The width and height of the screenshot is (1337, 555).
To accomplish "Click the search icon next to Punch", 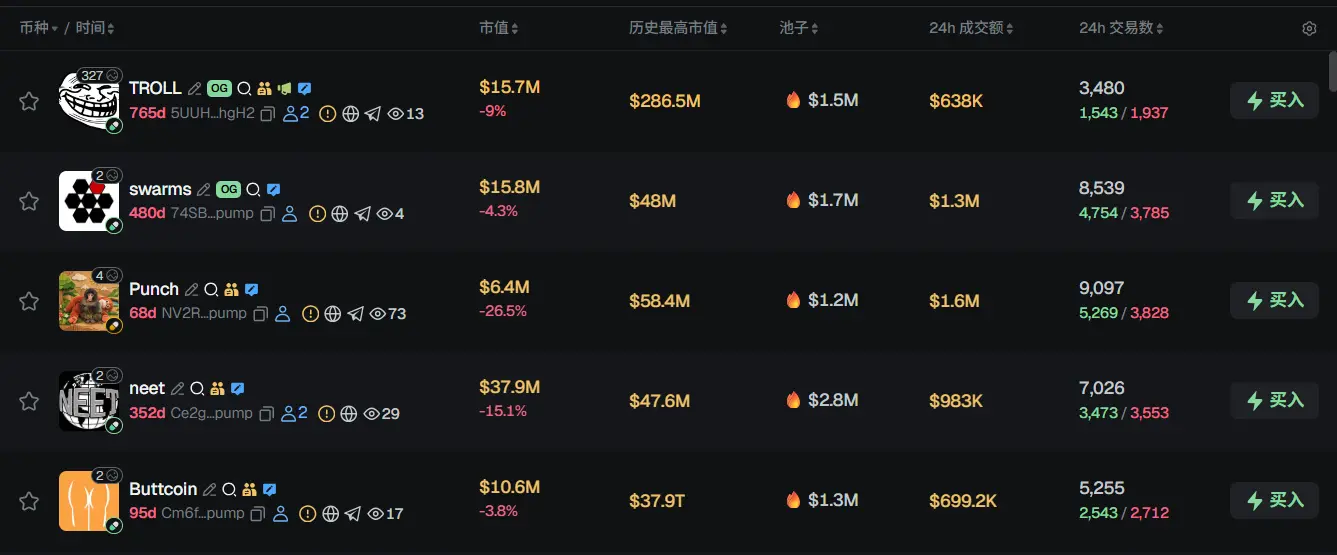I will pos(211,290).
